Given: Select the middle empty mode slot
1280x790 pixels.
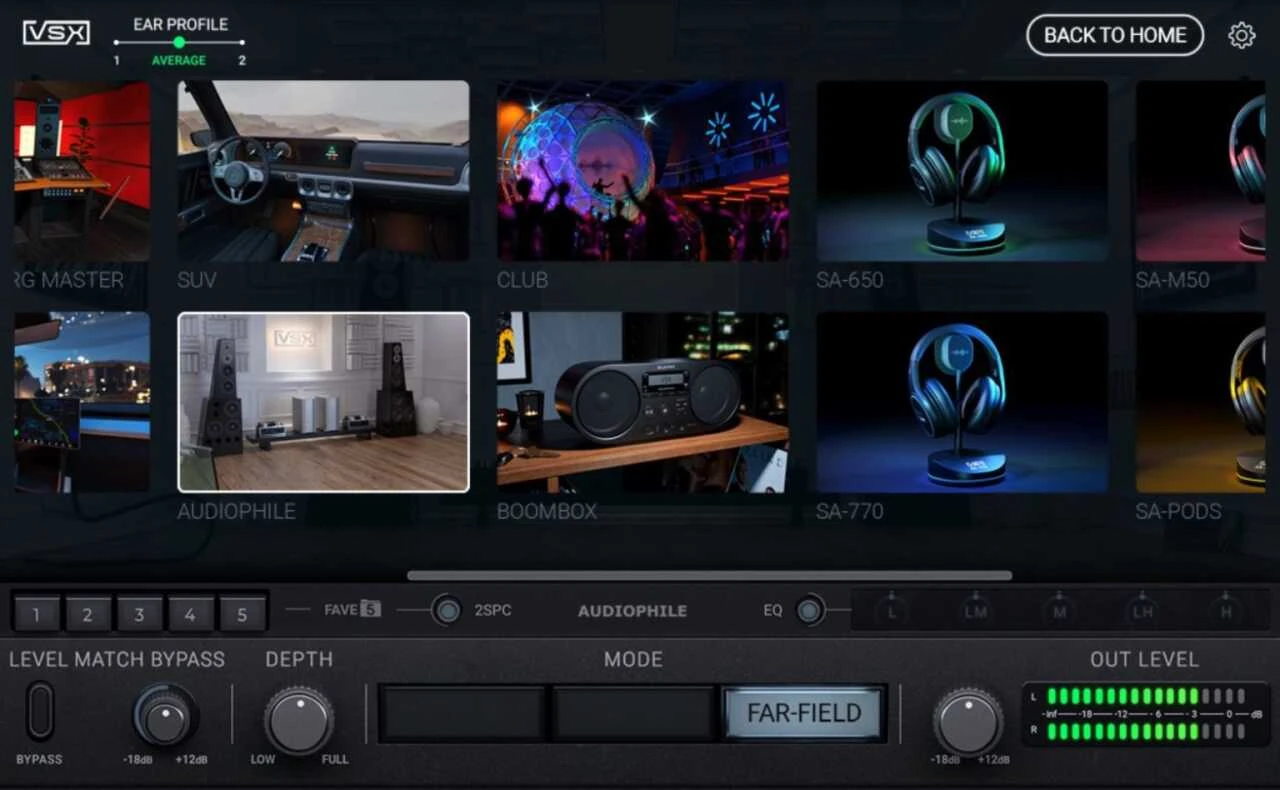Looking at the screenshot, I should (x=633, y=713).
